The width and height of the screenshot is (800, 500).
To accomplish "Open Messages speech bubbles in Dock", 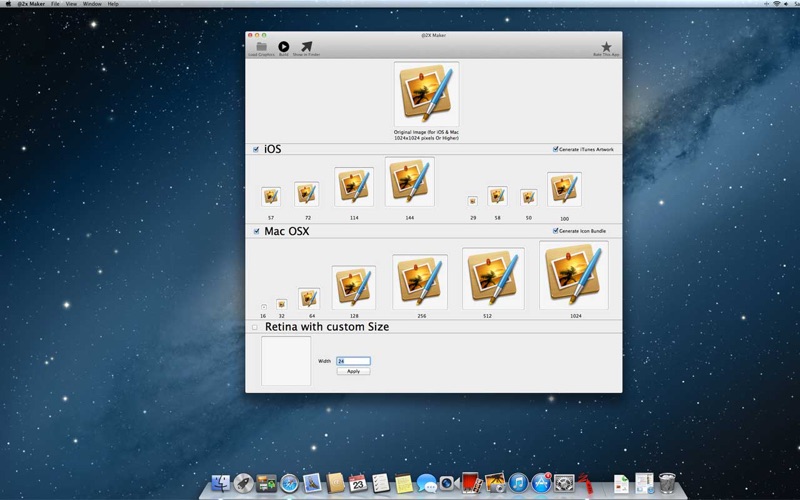I will coord(426,483).
